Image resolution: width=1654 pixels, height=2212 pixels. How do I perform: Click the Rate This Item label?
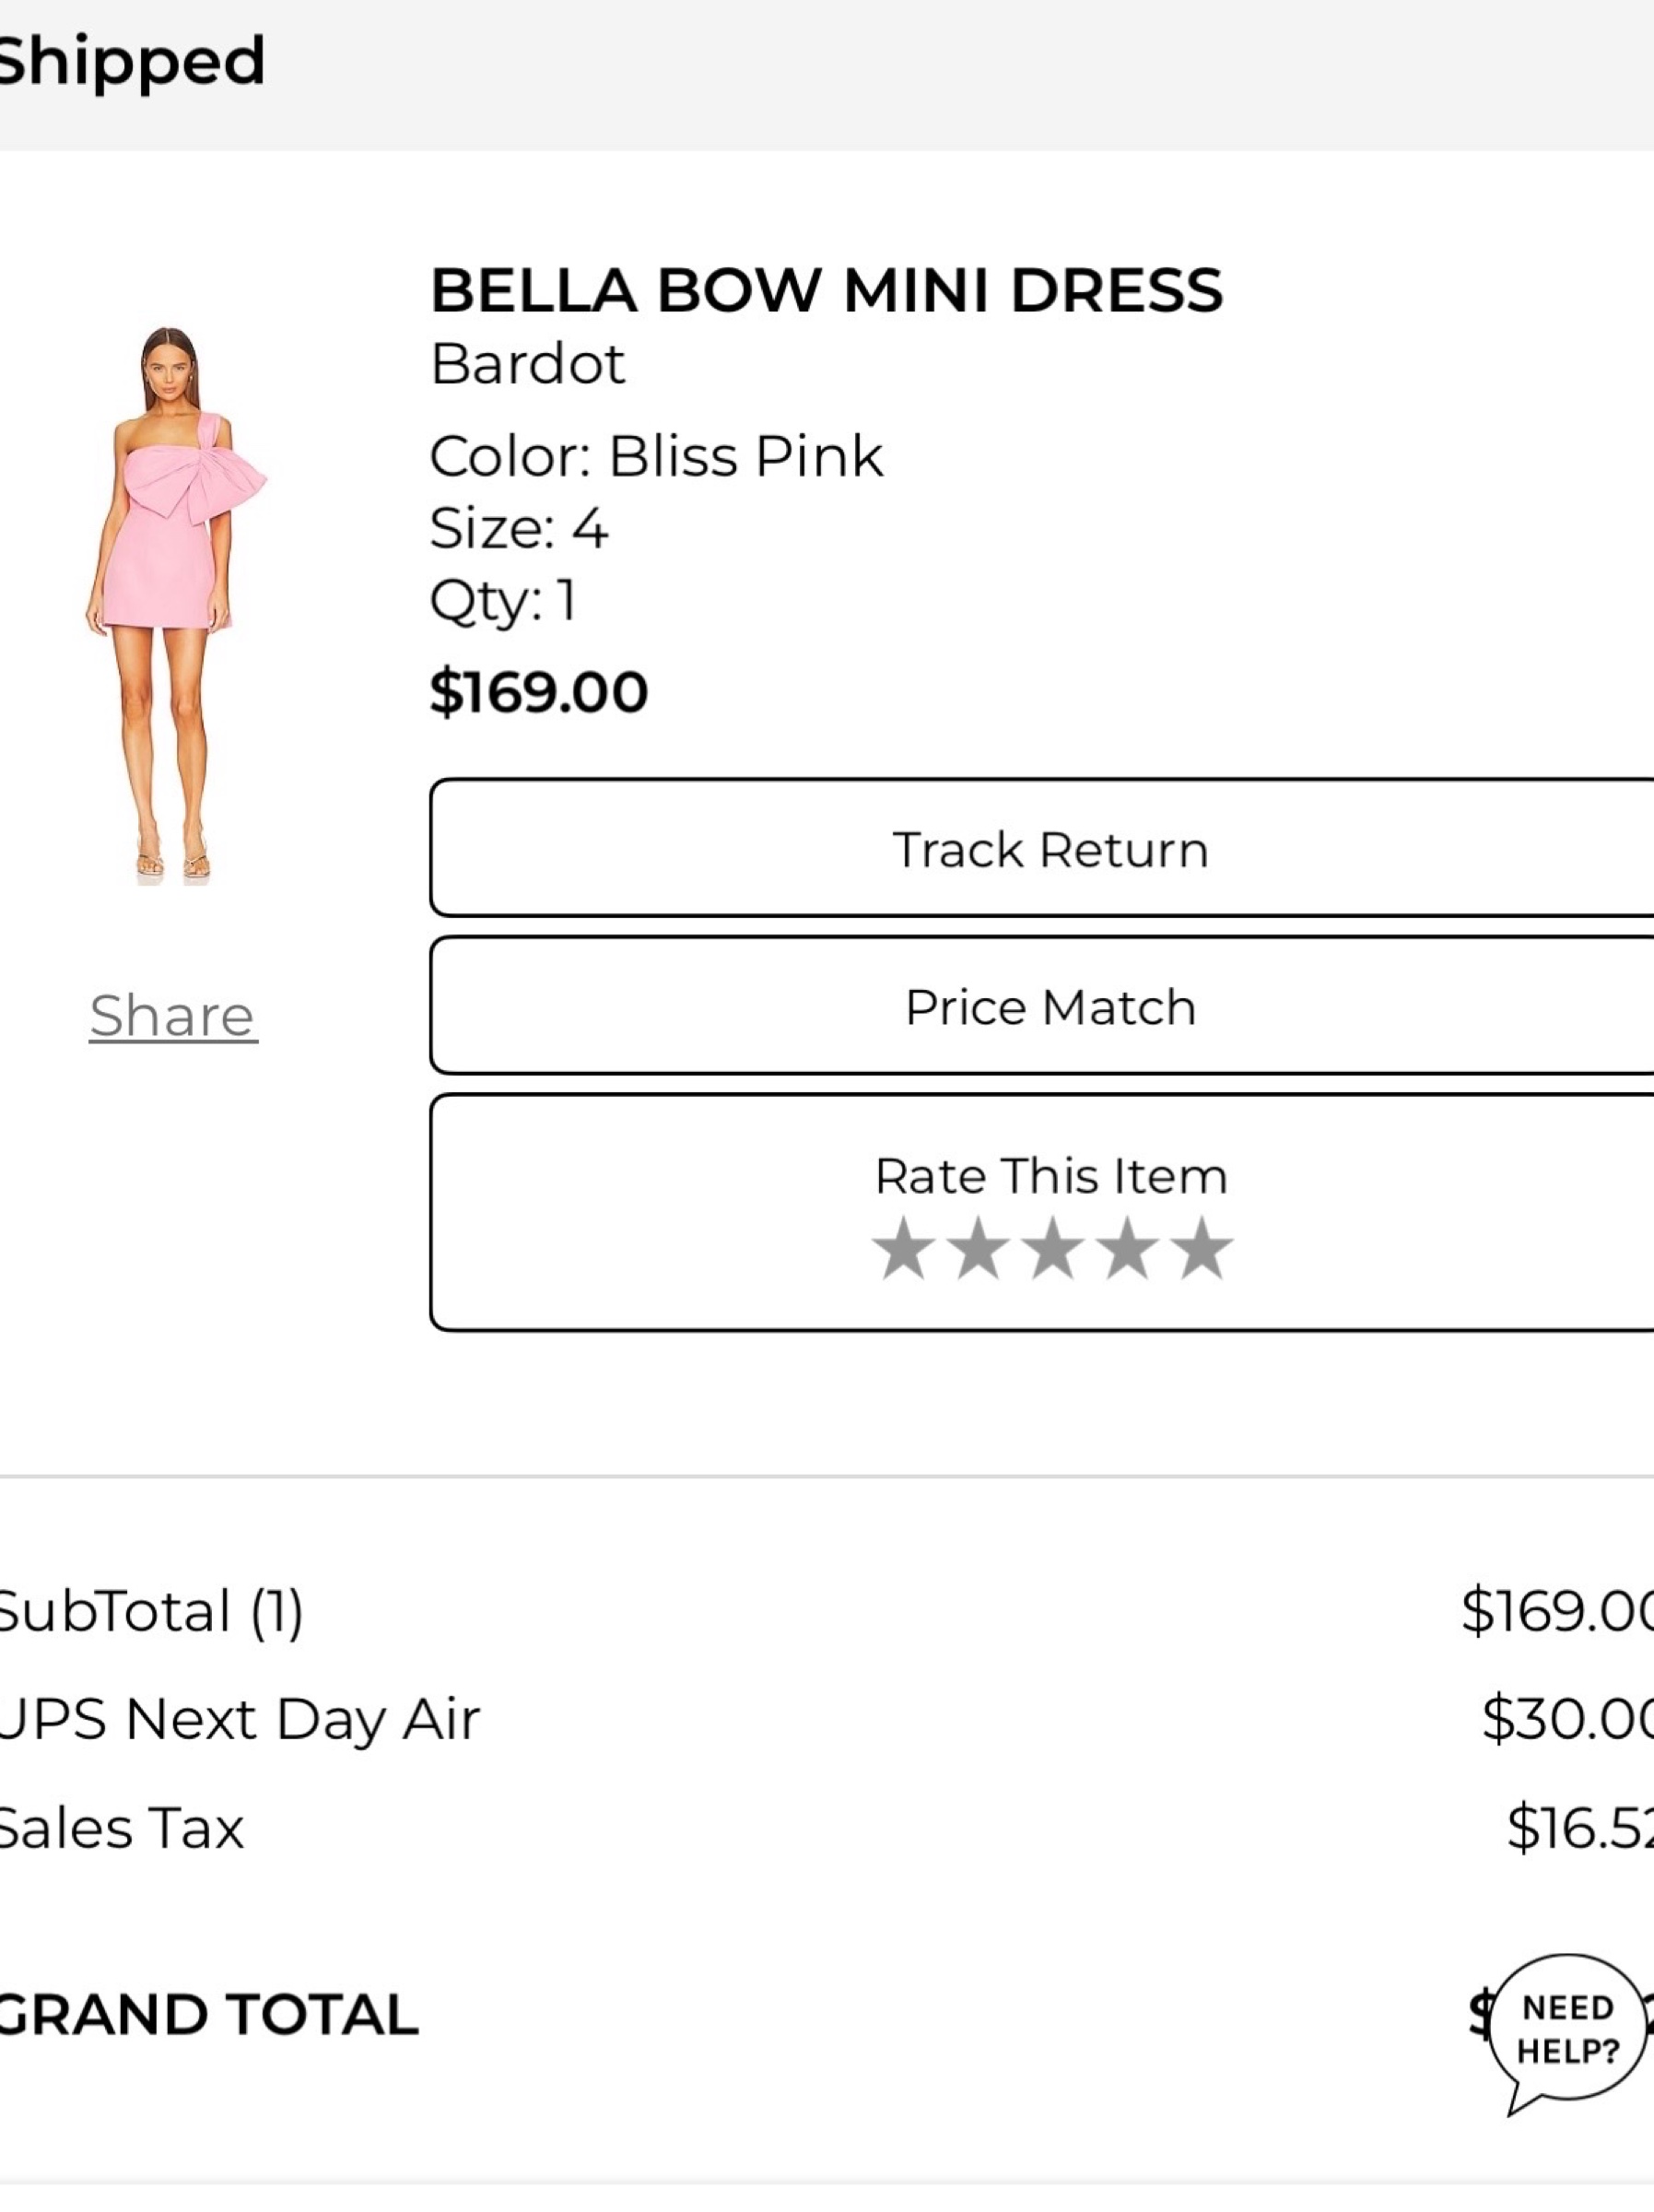coord(1051,1176)
